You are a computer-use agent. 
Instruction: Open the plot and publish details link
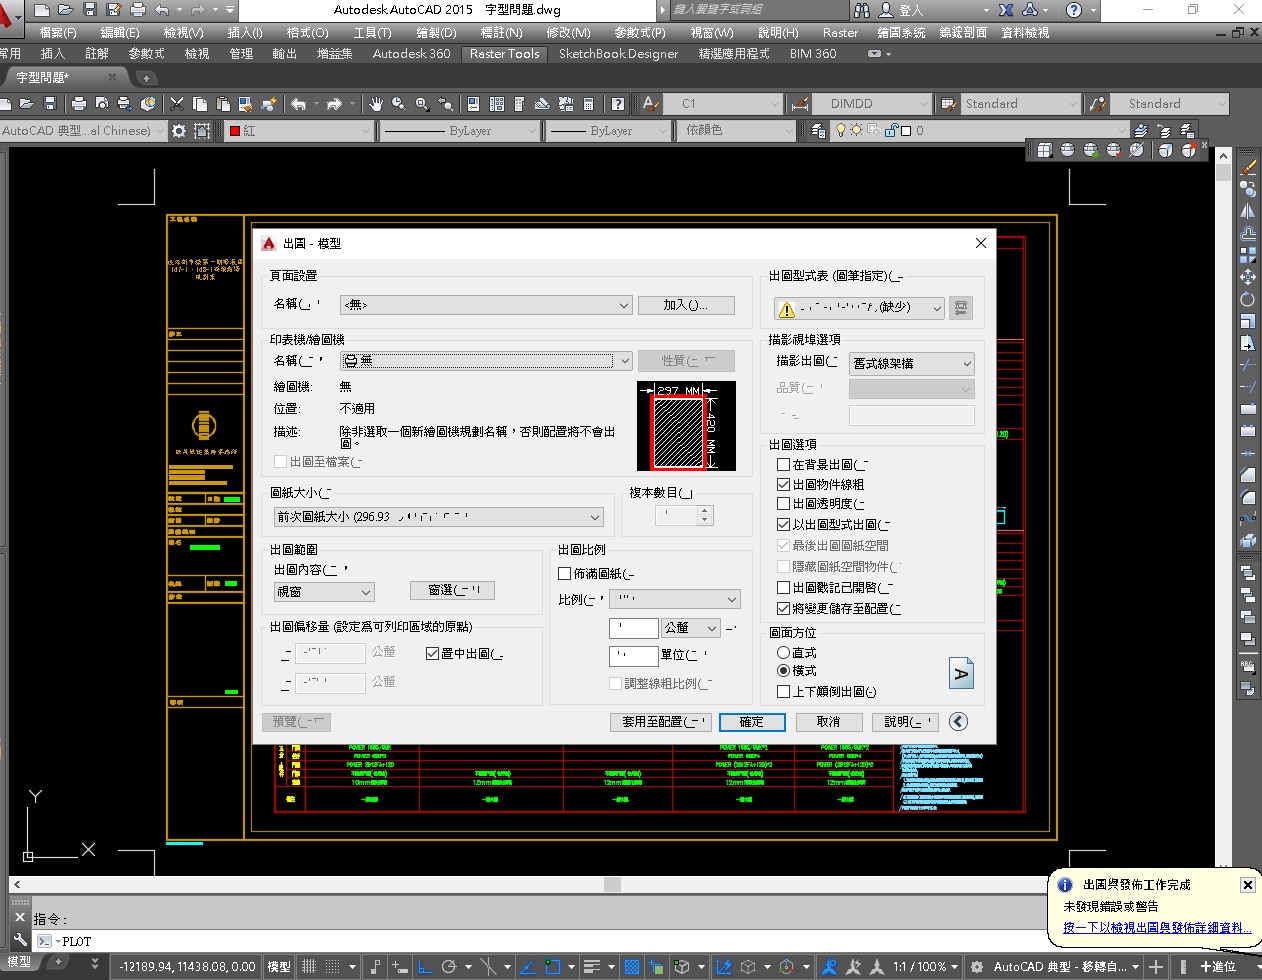click(1157, 928)
